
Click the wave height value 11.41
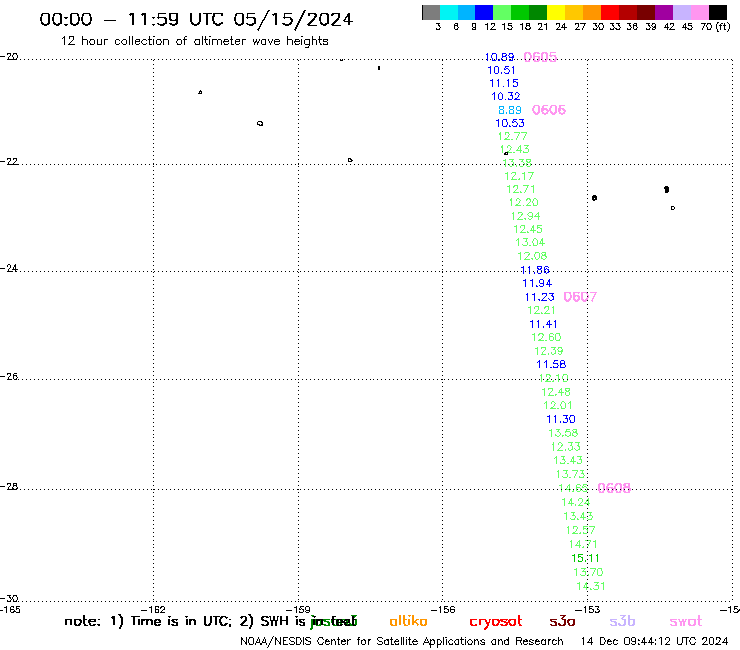click(543, 324)
